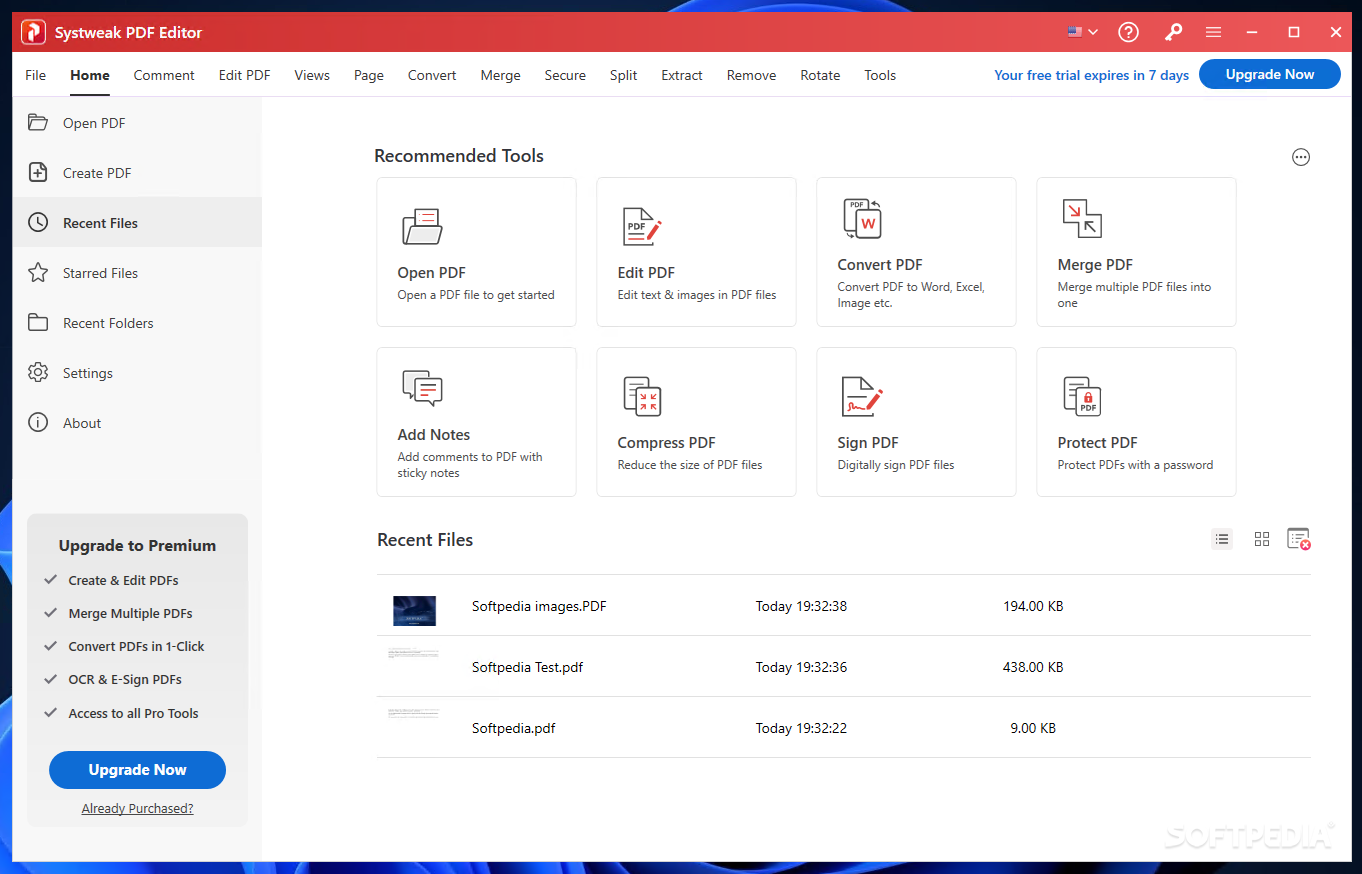Screen dimensions: 1362x874
Task: Switch to the Page tab
Action: 369,75
